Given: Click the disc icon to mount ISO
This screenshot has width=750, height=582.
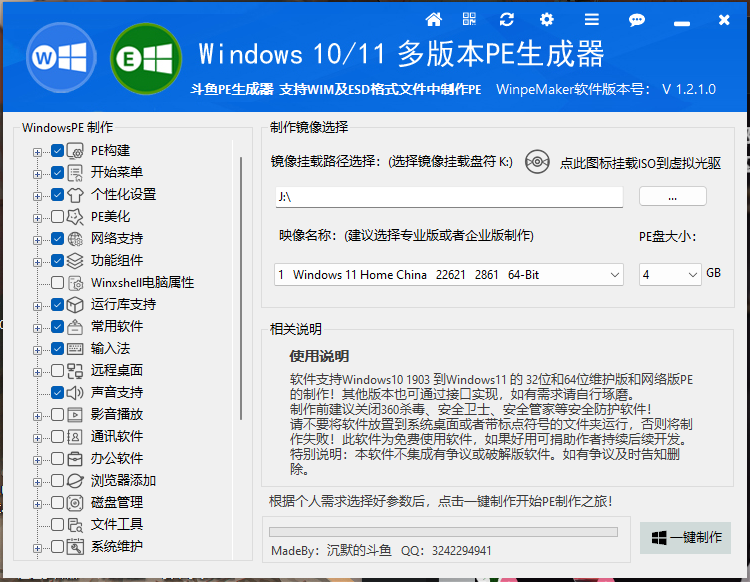Looking at the screenshot, I should [x=537, y=162].
